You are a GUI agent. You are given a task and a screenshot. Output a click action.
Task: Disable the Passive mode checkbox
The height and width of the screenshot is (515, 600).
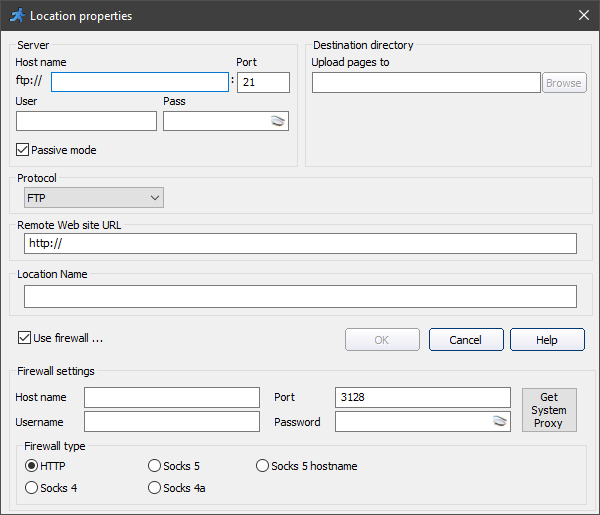click(x=24, y=150)
